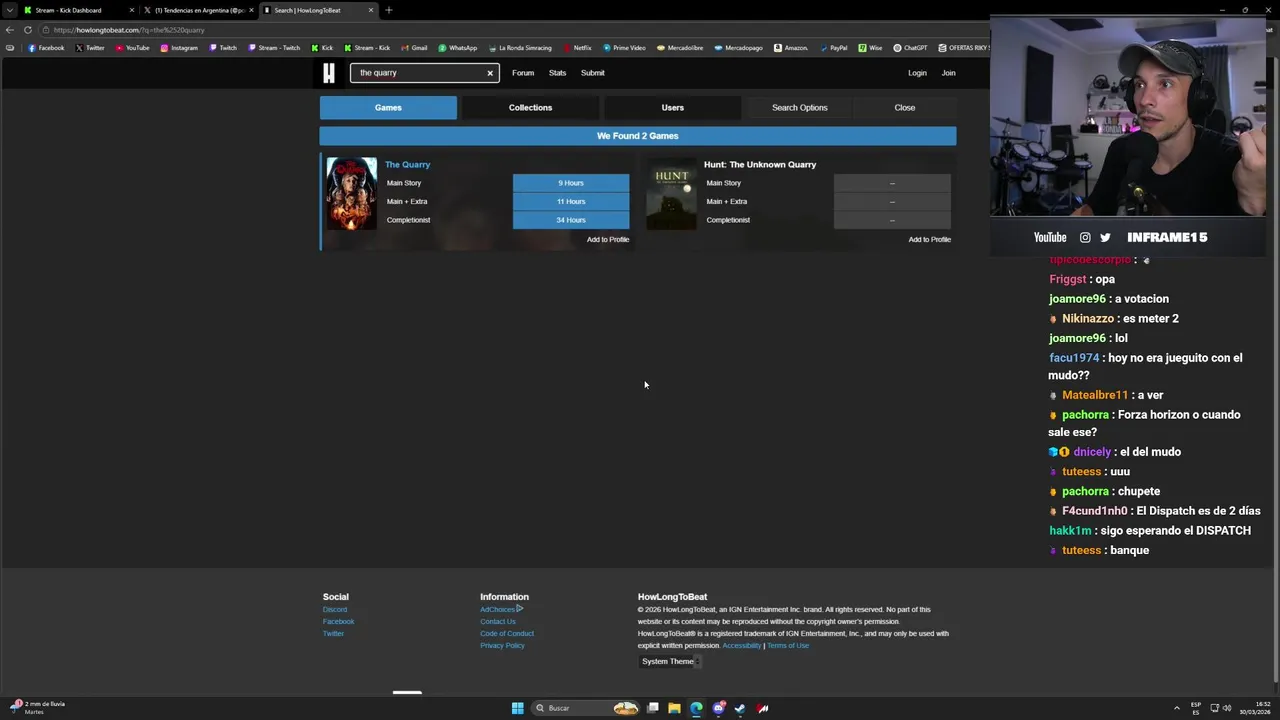Open File Explorer from taskbar
Viewport: 1280px width, 720px height.
pyautogui.click(x=674, y=708)
